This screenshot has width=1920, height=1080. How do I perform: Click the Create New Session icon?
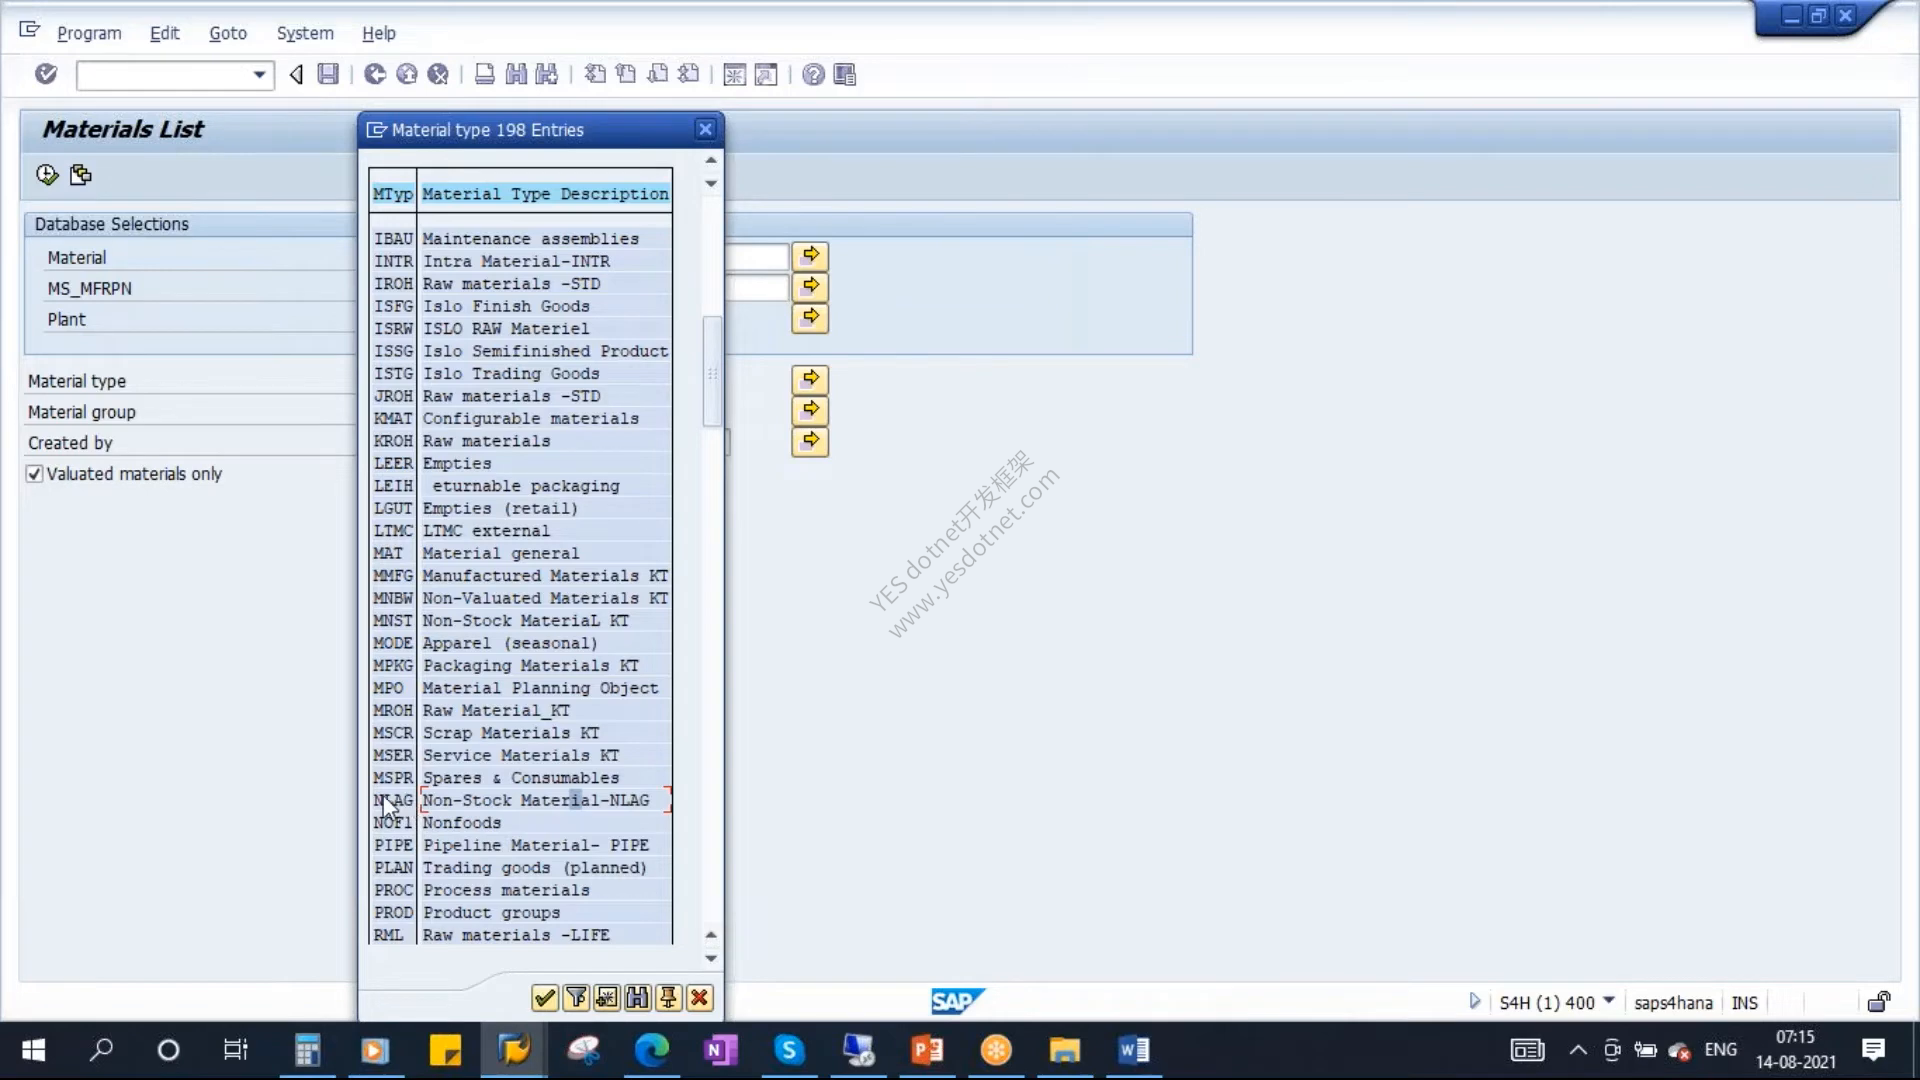click(734, 74)
